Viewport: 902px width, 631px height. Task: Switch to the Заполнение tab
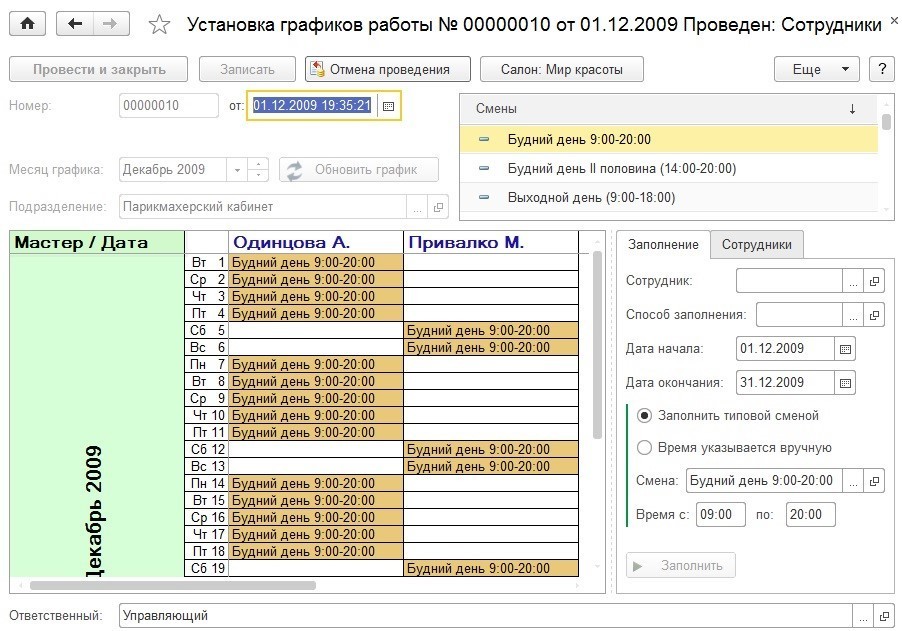coord(663,244)
